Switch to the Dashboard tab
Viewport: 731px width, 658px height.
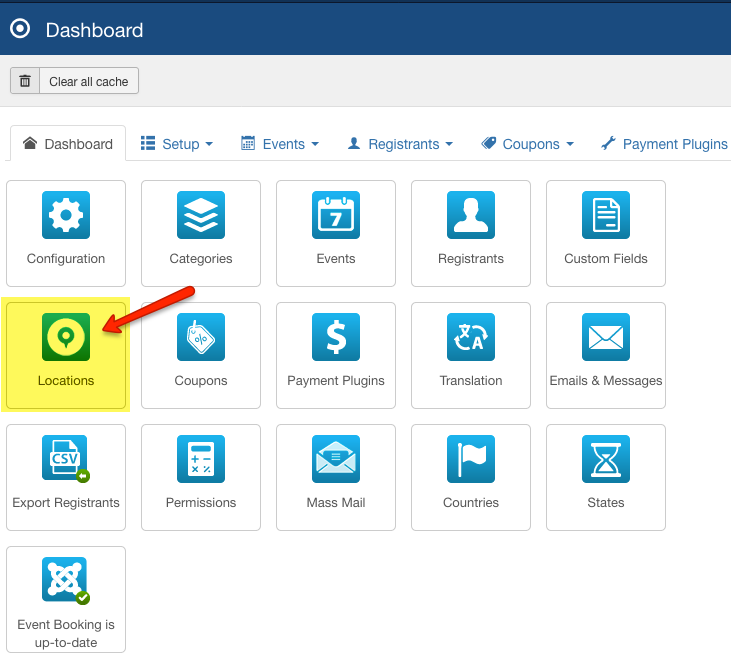(68, 144)
